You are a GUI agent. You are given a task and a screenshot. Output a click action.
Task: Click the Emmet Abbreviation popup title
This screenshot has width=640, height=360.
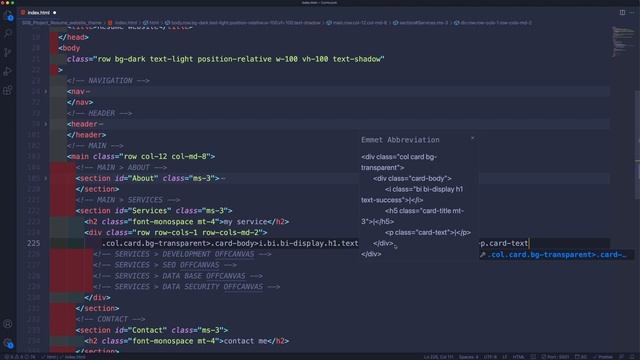[400, 140]
